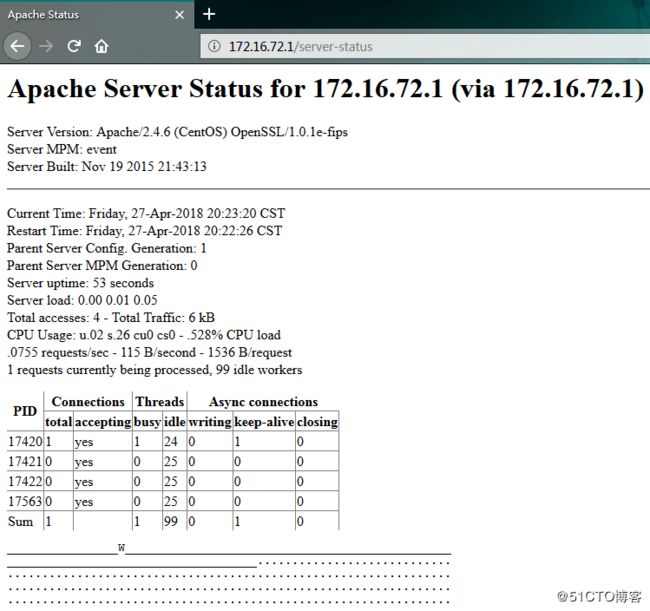Click PID cell 17421

pyautogui.click(x=25, y=462)
